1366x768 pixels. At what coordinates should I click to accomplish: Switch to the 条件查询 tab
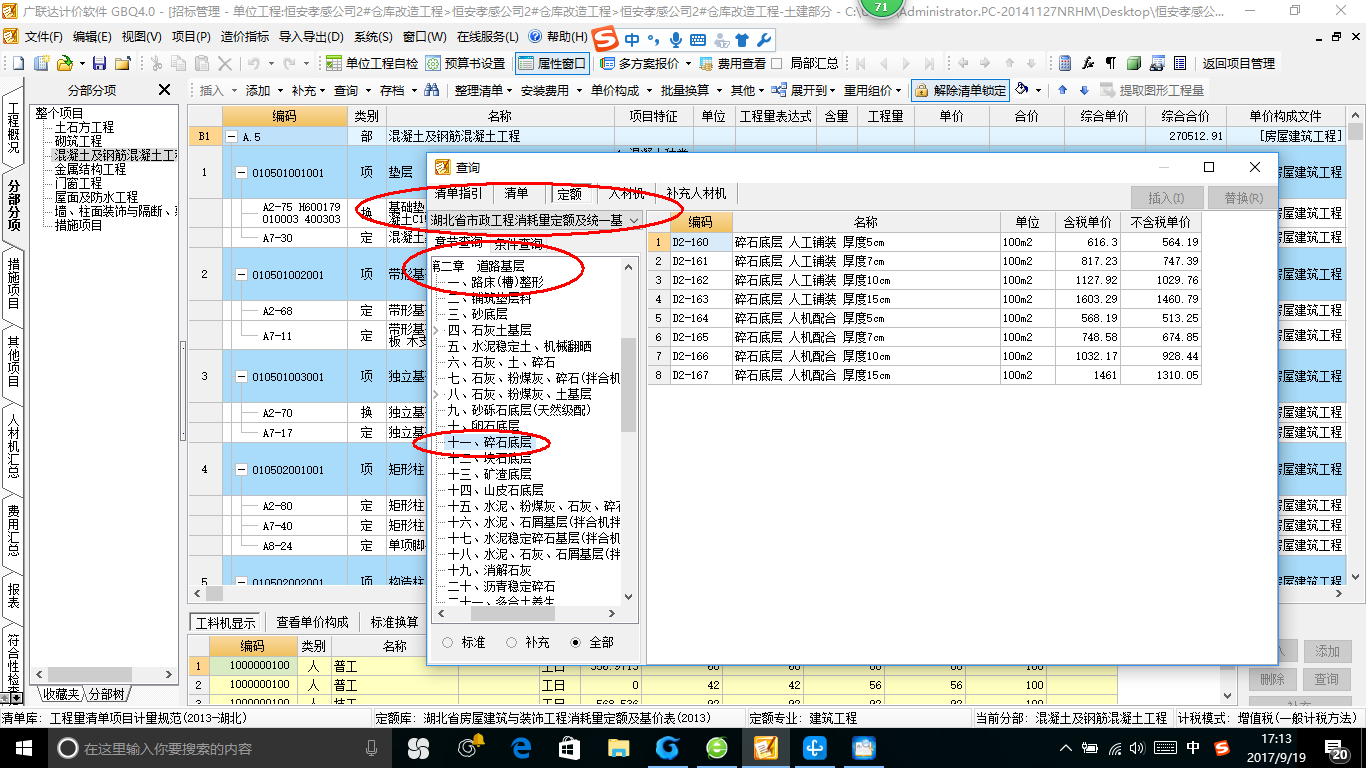[519, 243]
